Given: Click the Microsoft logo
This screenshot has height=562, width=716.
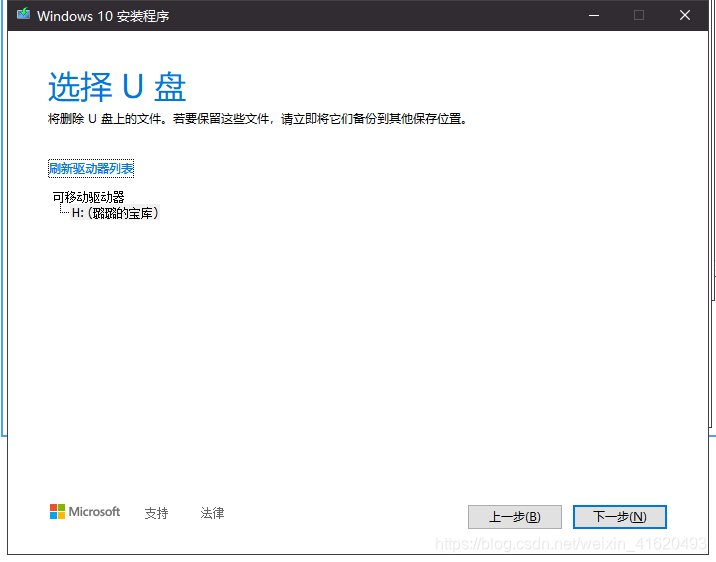Looking at the screenshot, I should tap(85, 512).
